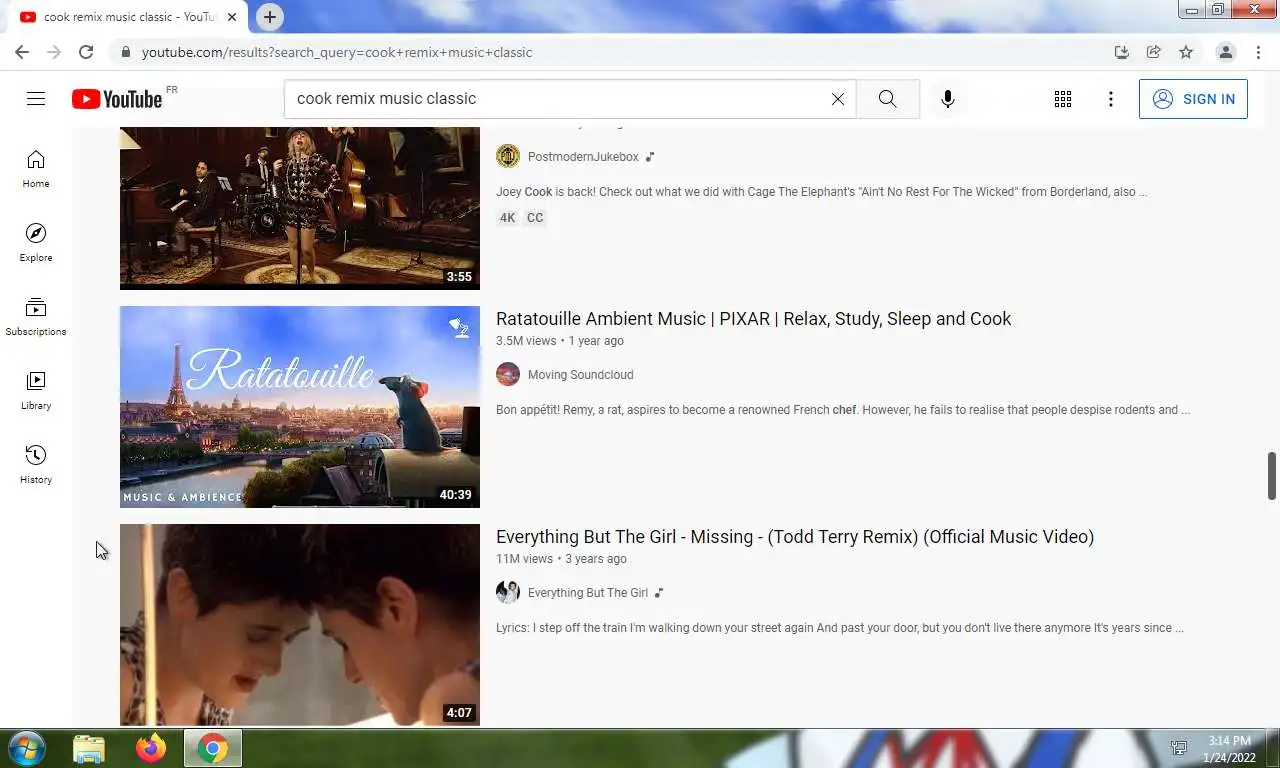The width and height of the screenshot is (1280, 768).
Task: Start voice search with the microphone icon
Action: click(x=948, y=98)
